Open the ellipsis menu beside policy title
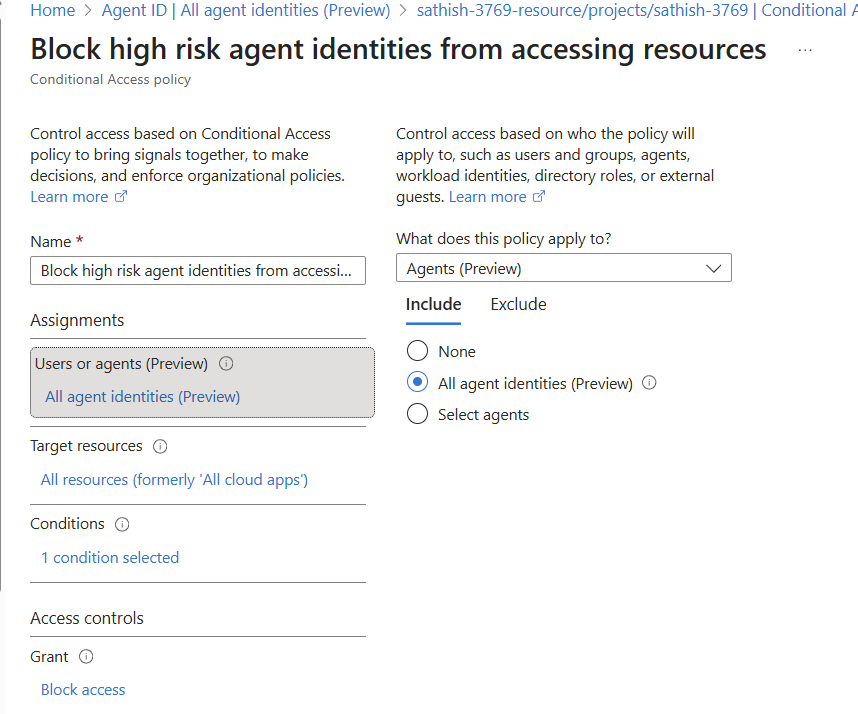The height and width of the screenshot is (714, 858). (x=805, y=50)
